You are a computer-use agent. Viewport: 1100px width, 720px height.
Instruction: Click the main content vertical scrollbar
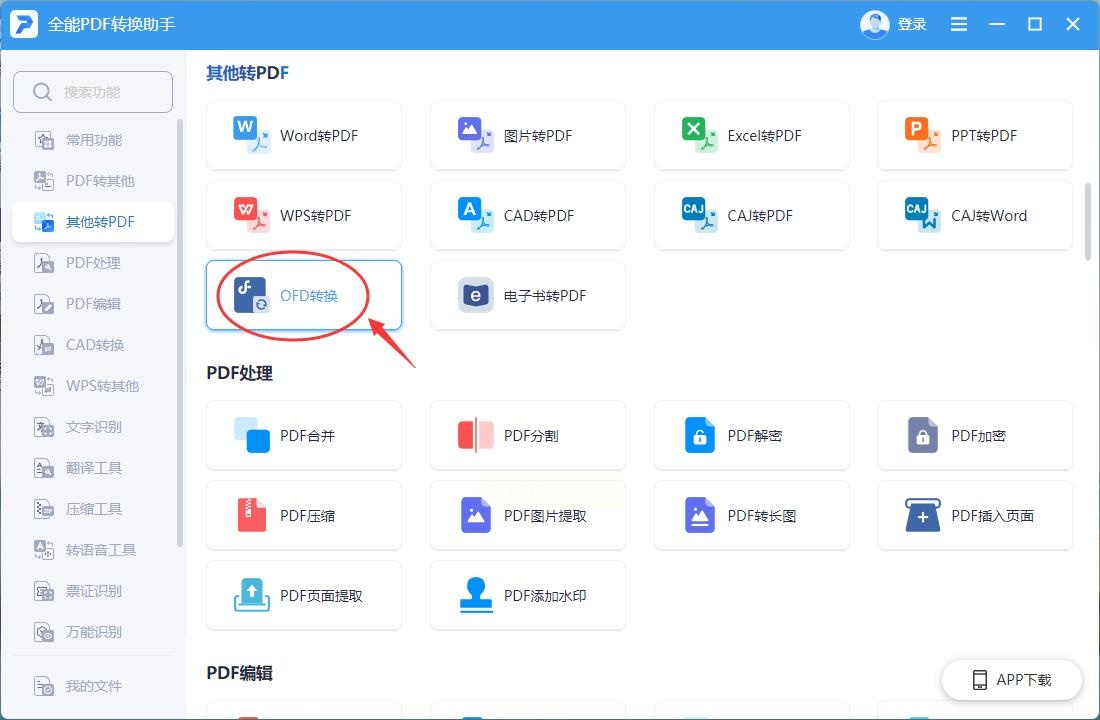pyautogui.click(x=1087, y=222)
